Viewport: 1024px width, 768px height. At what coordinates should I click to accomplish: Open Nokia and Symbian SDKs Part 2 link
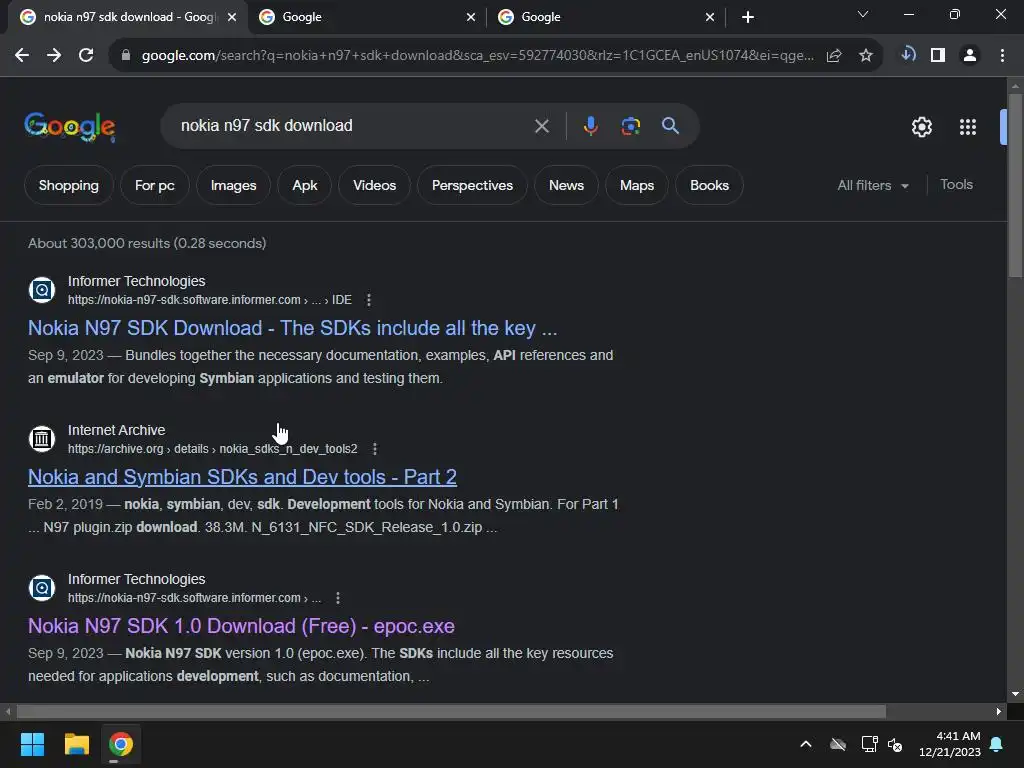click(242, 477)
